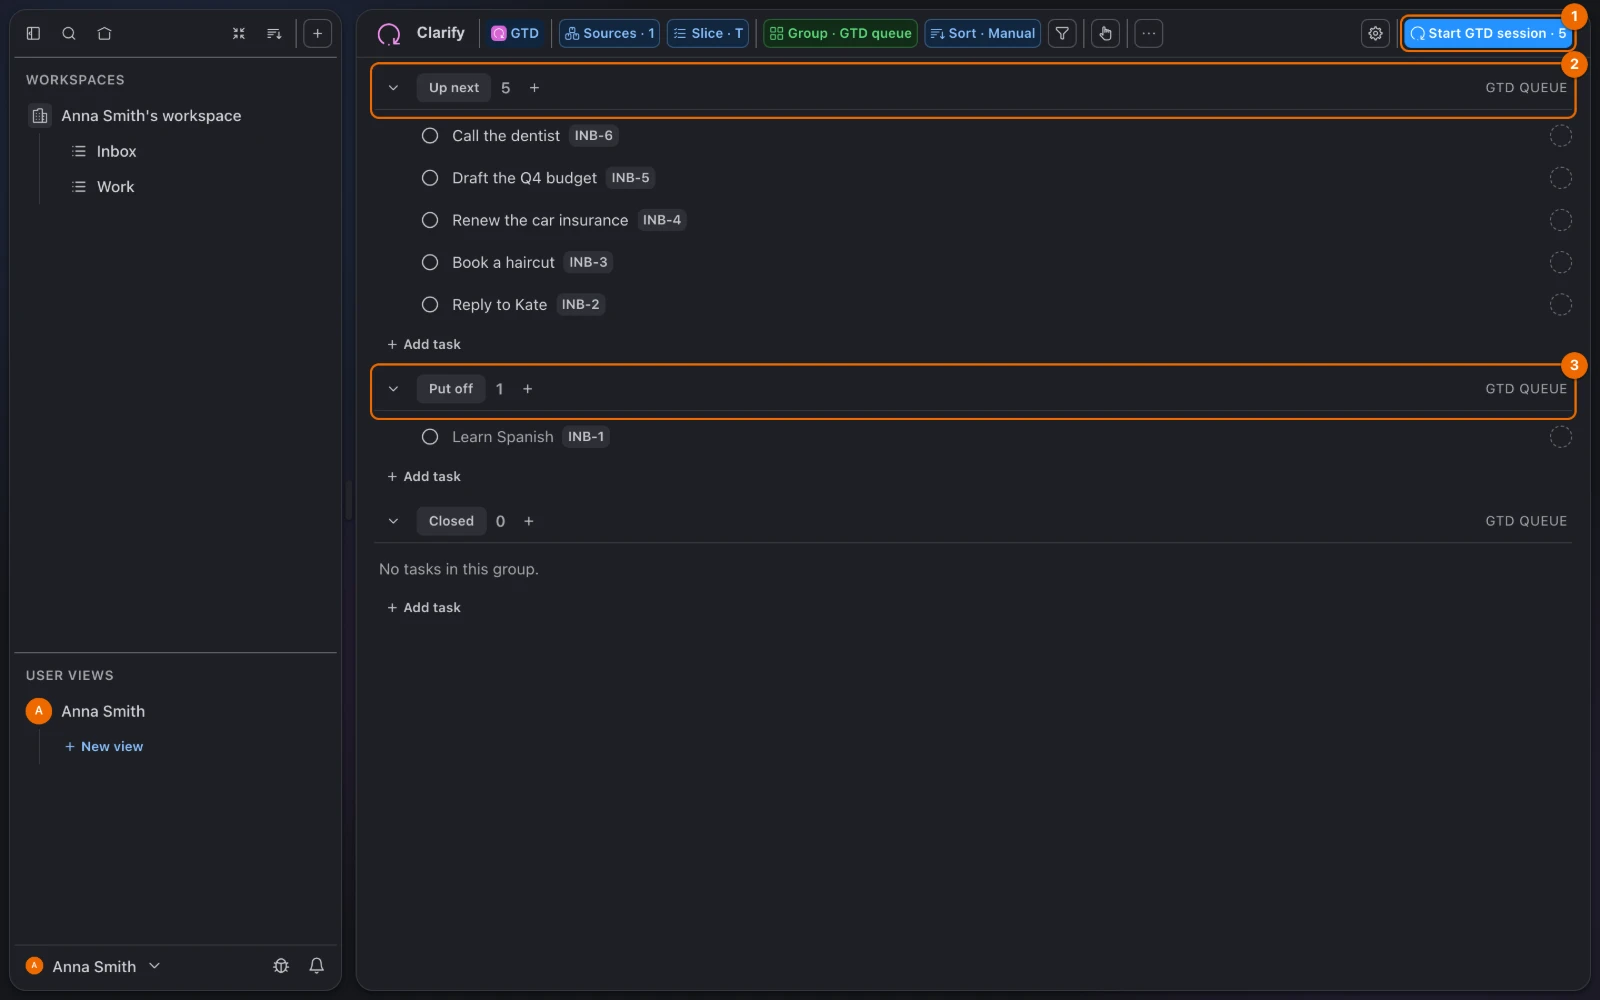Open the three-dots more options menu

(x=1149, y=33)
